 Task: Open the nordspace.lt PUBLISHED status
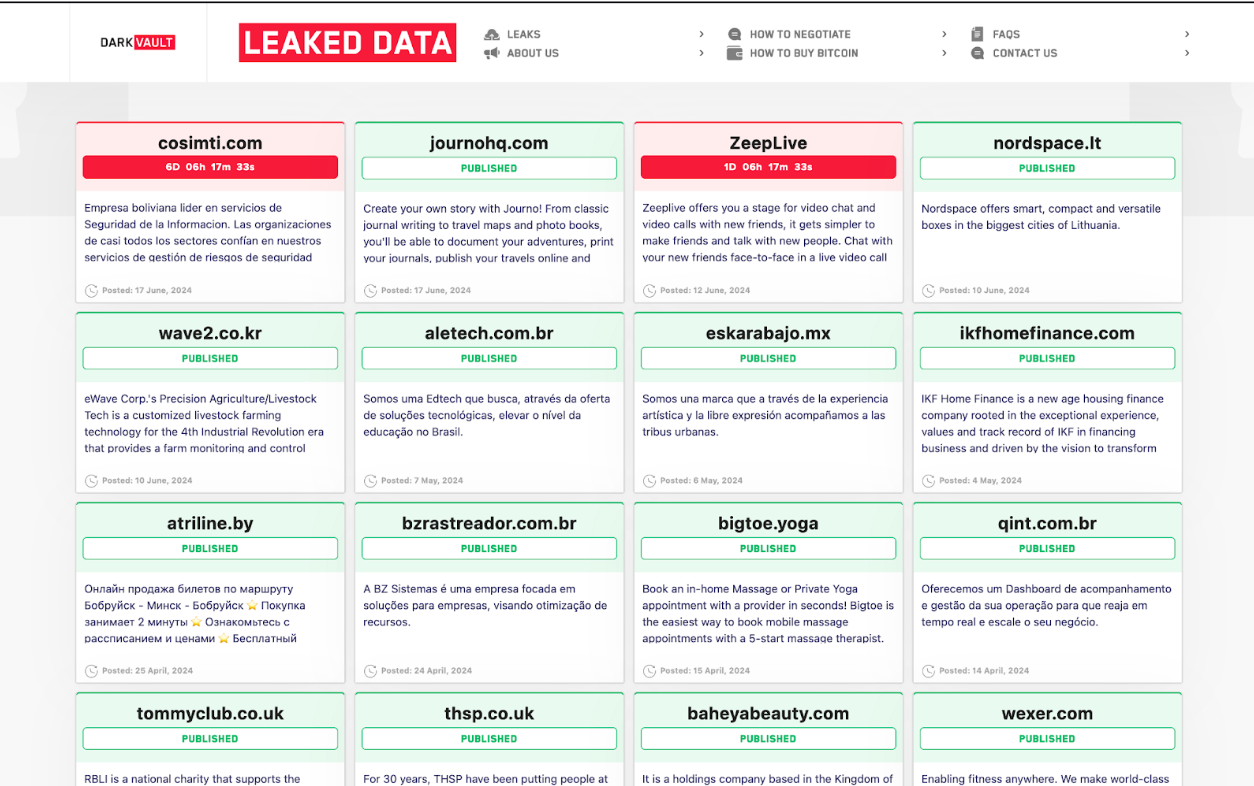coord(1047,168)
